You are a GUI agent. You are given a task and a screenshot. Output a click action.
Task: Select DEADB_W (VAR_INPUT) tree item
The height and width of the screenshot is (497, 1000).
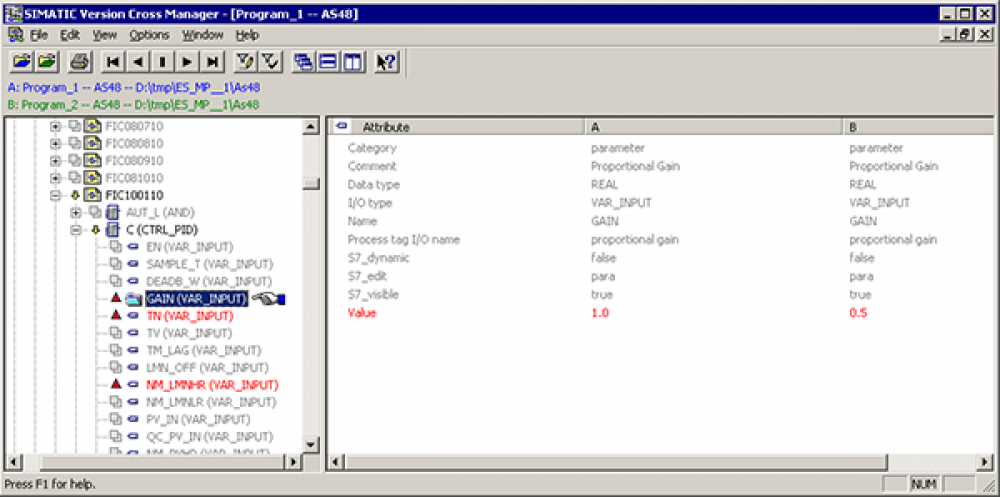coord(209,281)
